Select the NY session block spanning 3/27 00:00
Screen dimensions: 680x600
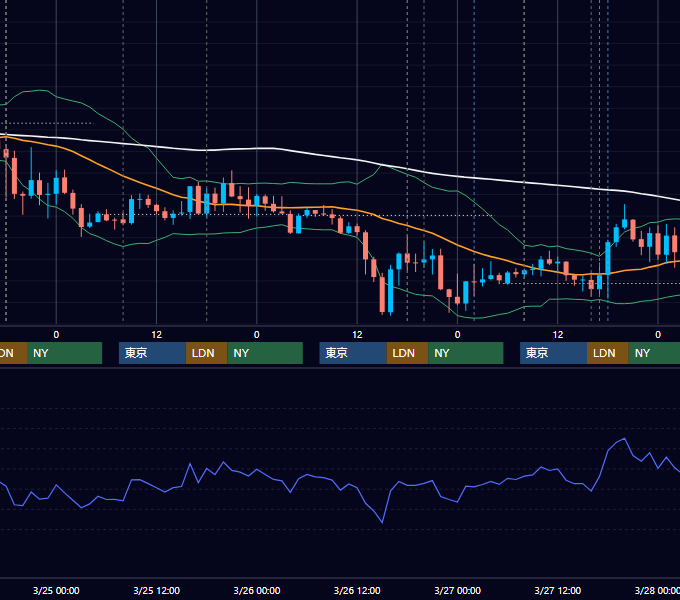pos(466,353)
